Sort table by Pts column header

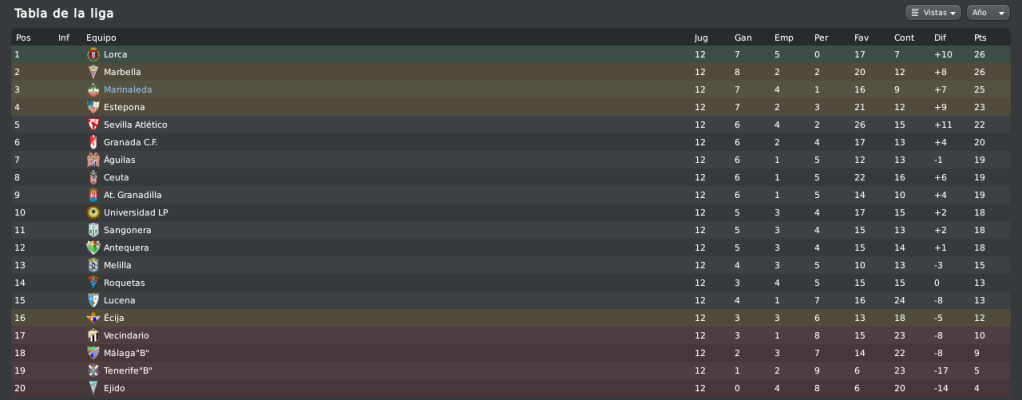coord(979,38)
